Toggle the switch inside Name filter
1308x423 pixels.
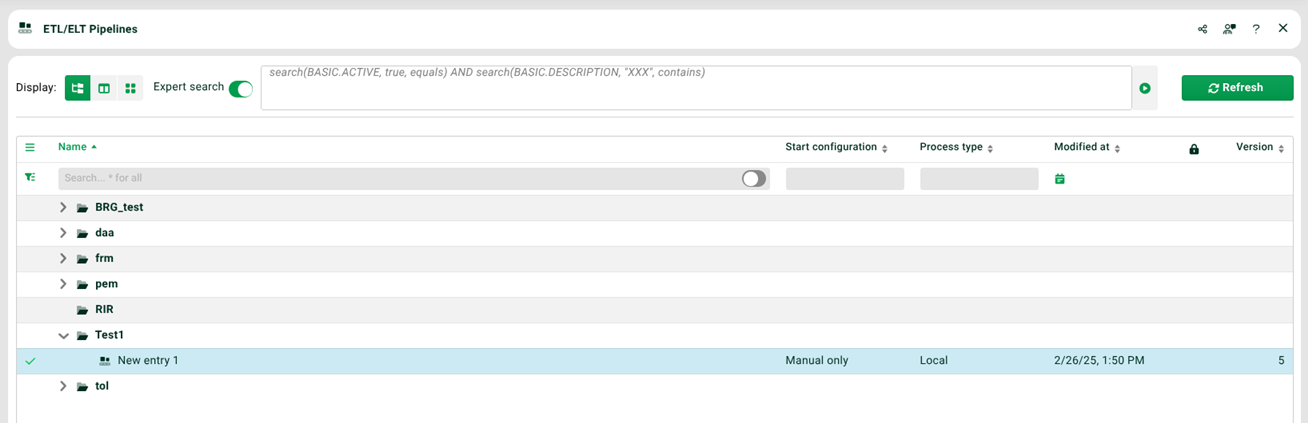[754, 178]
